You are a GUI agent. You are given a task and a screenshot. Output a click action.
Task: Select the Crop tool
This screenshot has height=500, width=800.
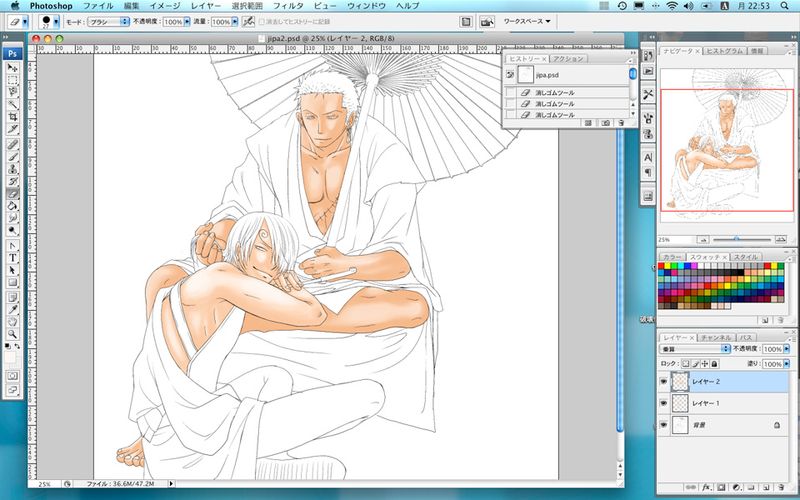tap(12, 117)
